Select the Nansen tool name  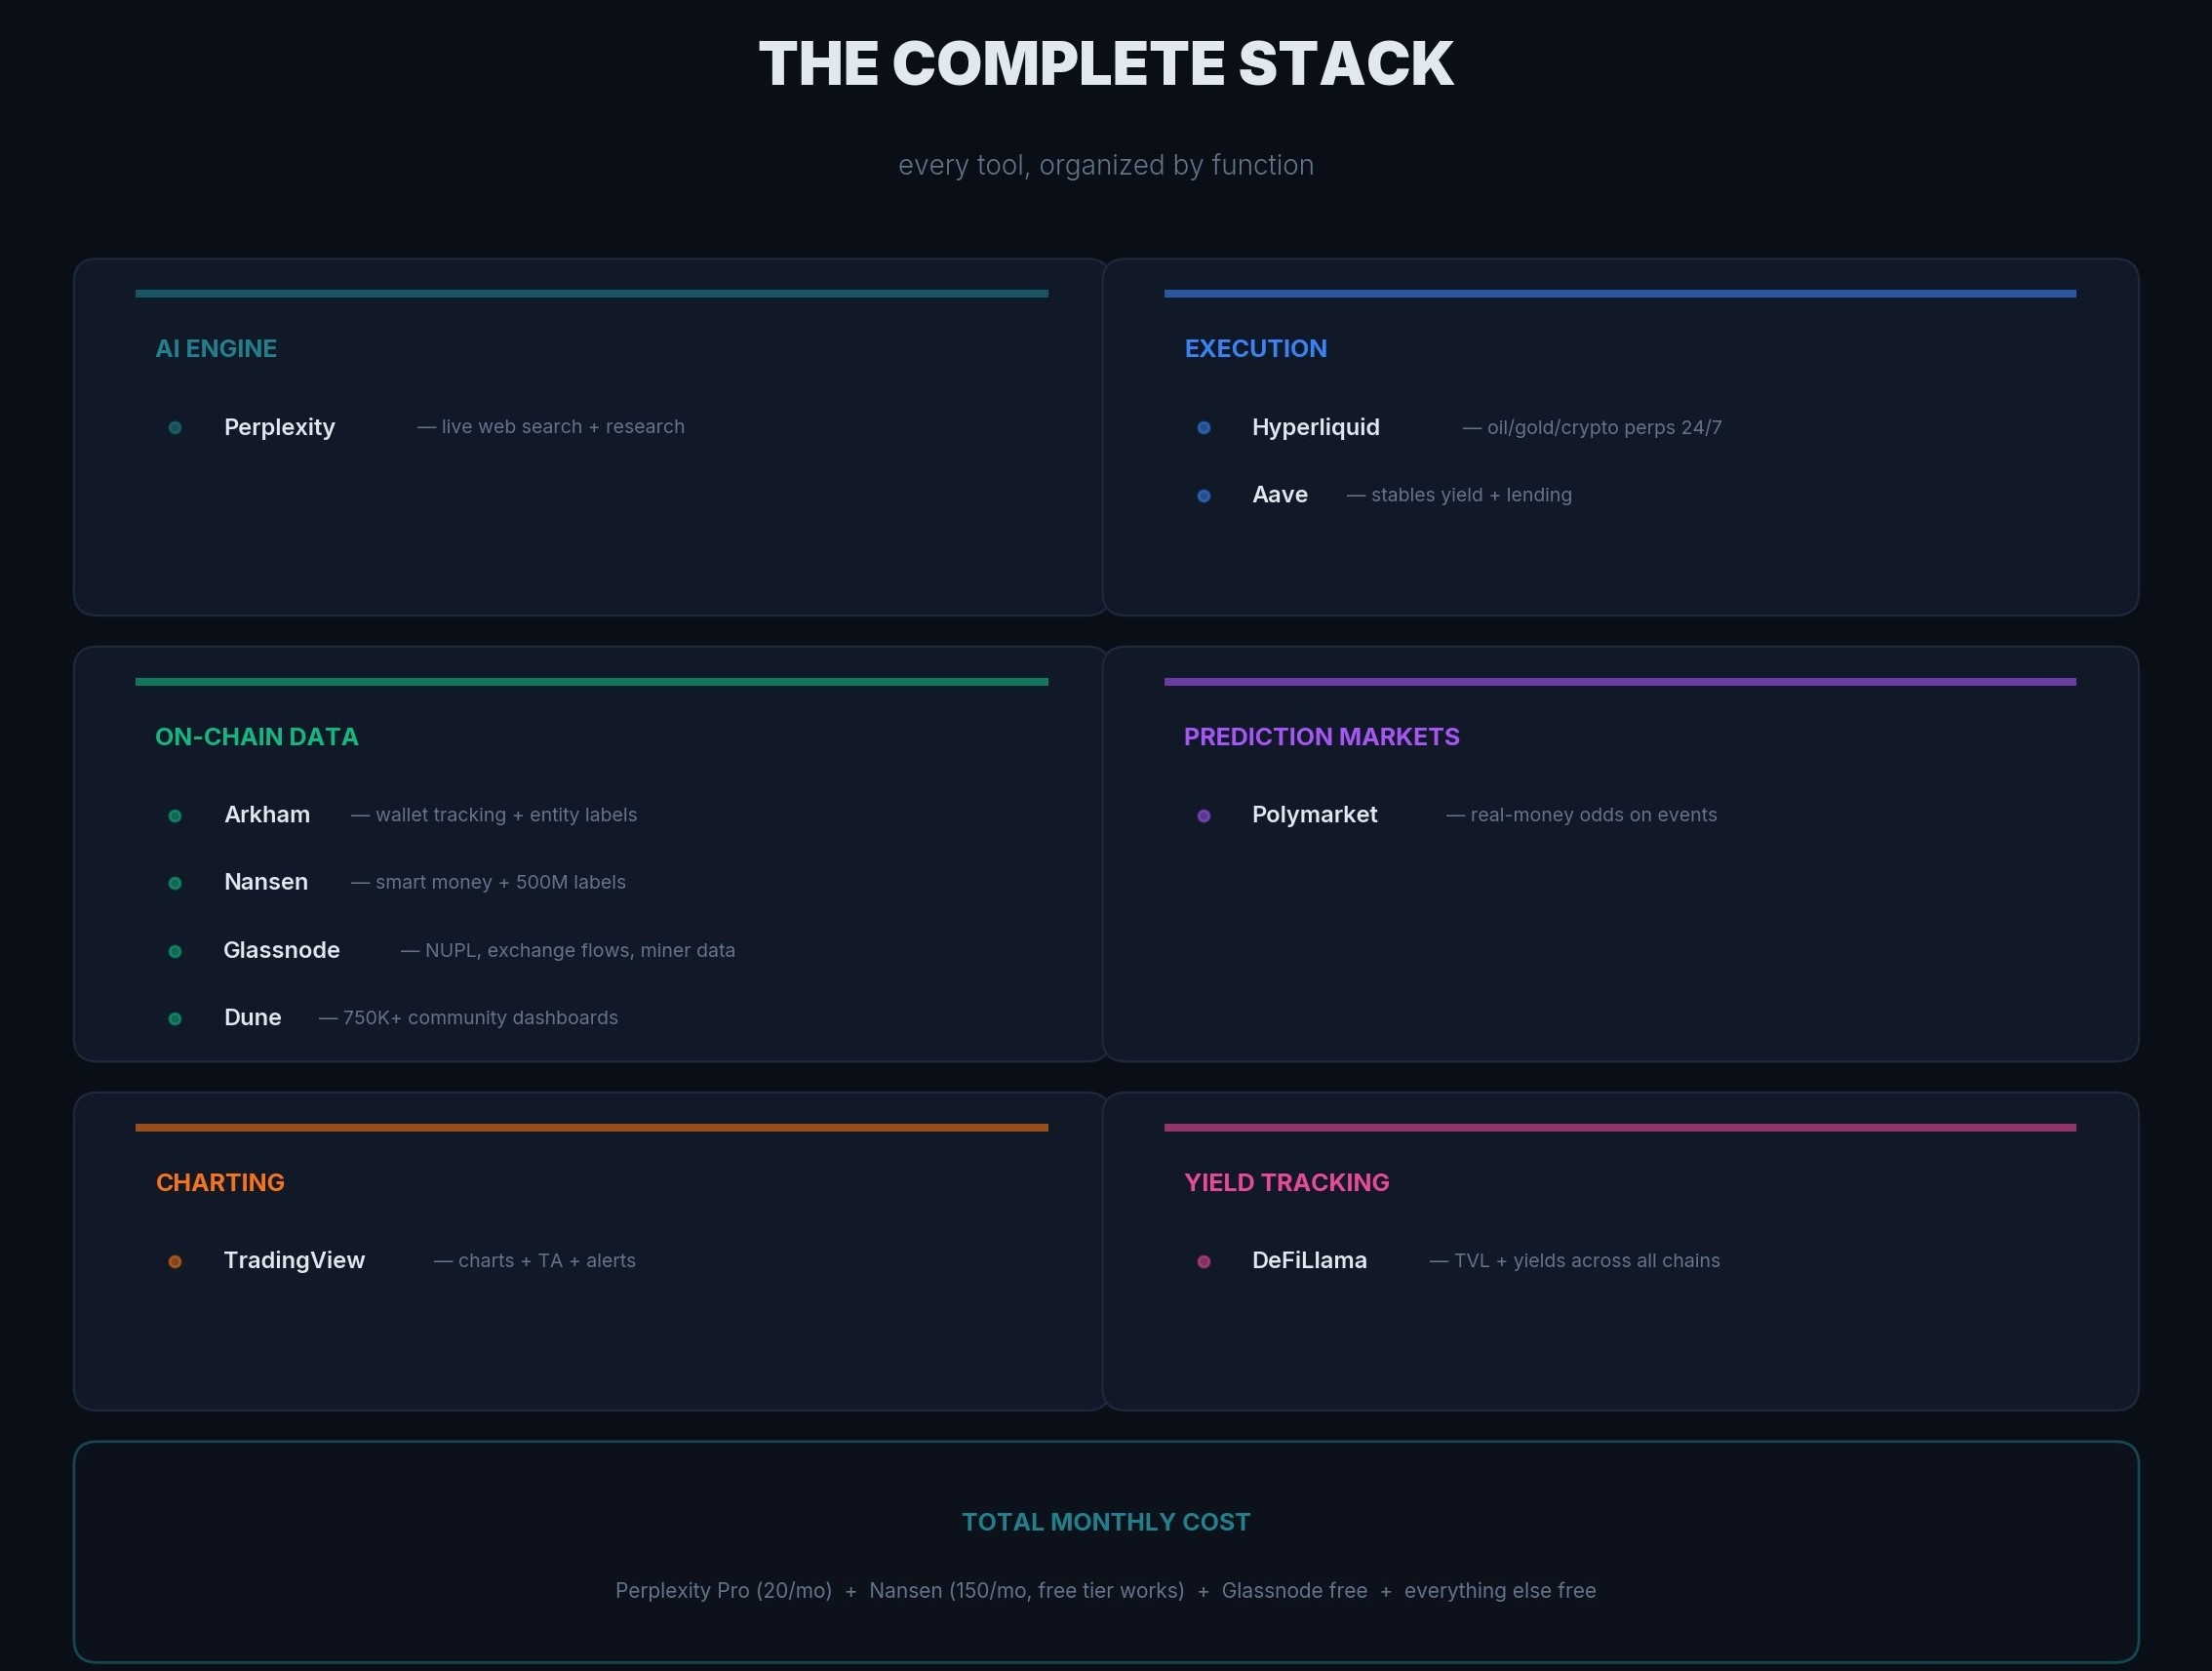[x=266, y=882]
